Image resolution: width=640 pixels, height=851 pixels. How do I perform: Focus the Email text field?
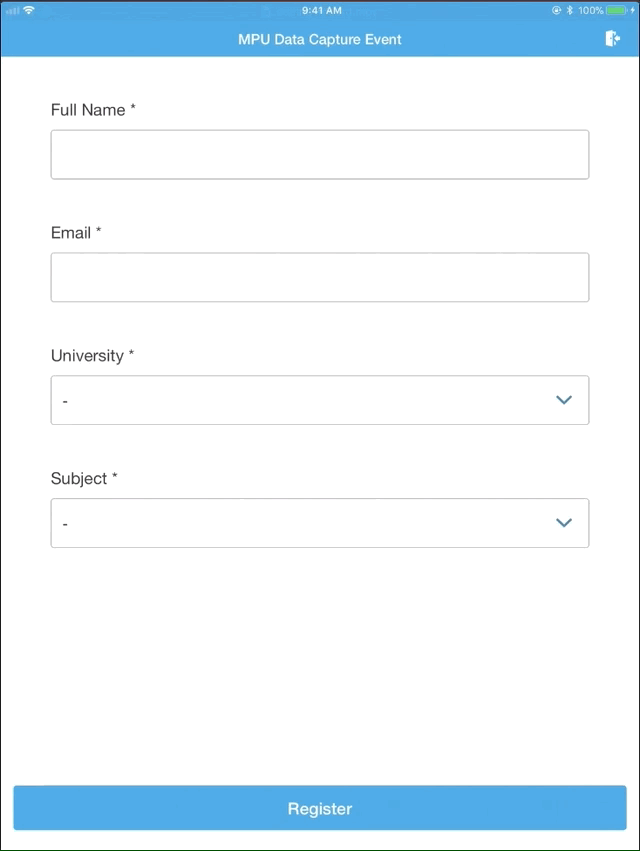click(x=320, y=277)
